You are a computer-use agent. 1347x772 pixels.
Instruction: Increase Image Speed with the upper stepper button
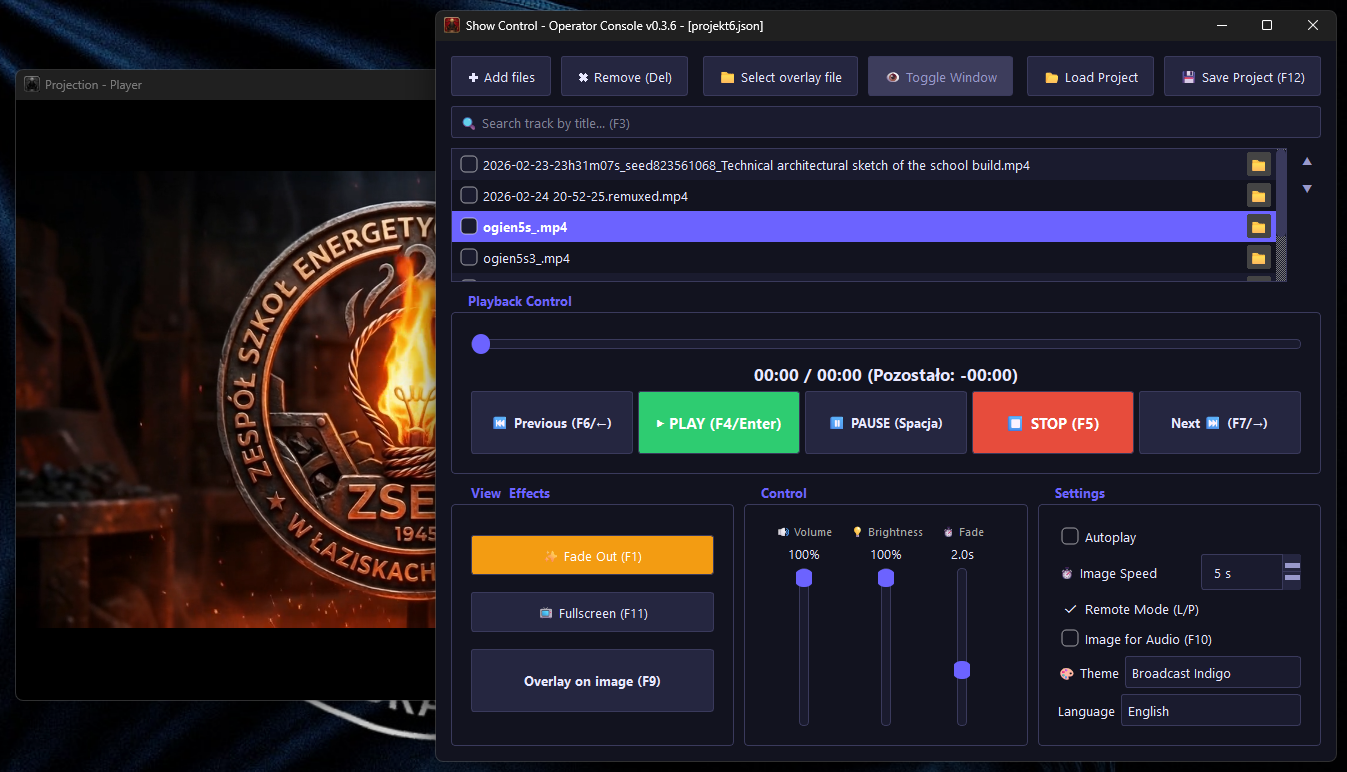pos(1292,565)
